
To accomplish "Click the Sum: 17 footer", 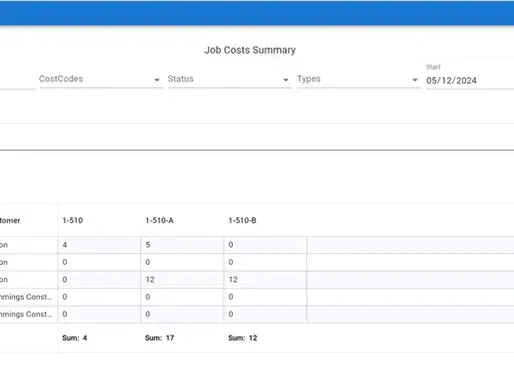I will pos(160,338).
